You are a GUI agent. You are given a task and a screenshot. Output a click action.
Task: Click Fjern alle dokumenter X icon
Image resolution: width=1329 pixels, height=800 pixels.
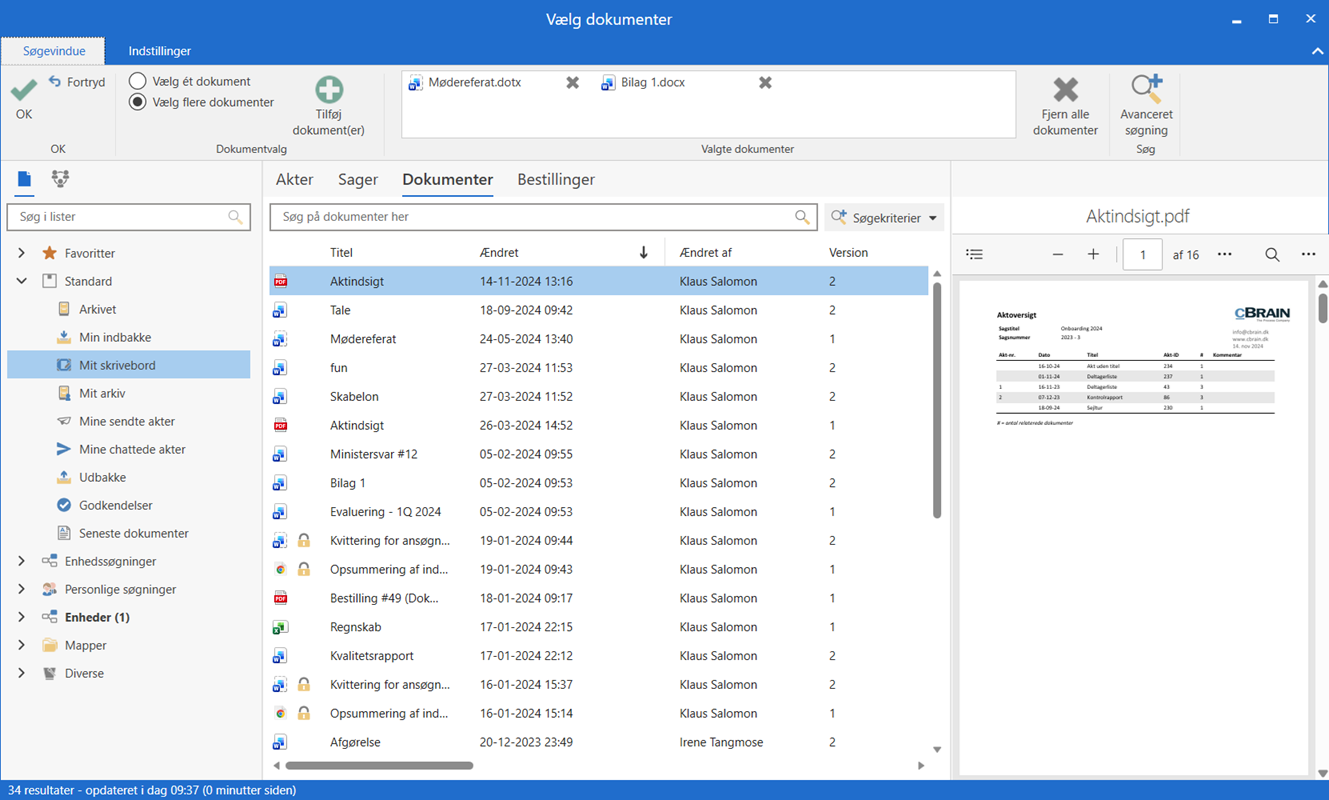pos(1065,90)
